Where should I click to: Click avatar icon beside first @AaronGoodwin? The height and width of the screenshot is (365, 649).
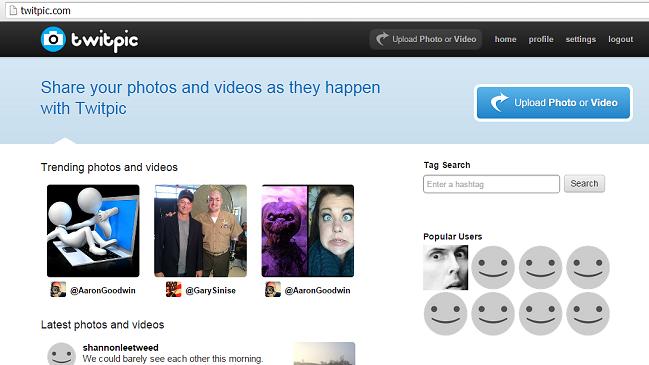coord(58,290)
